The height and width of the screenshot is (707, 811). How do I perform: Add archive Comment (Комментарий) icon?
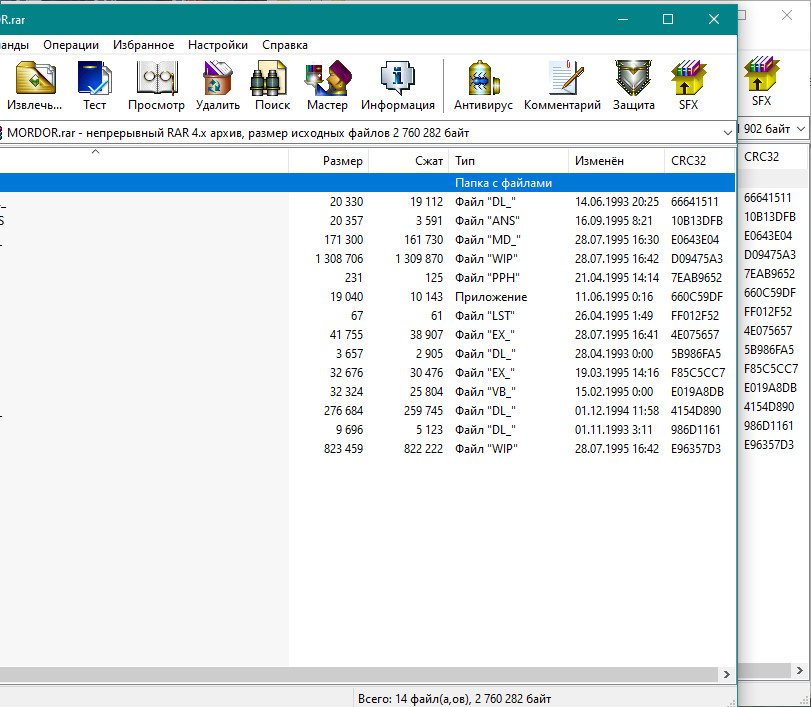pyautogui.click(x=562, y=85)
